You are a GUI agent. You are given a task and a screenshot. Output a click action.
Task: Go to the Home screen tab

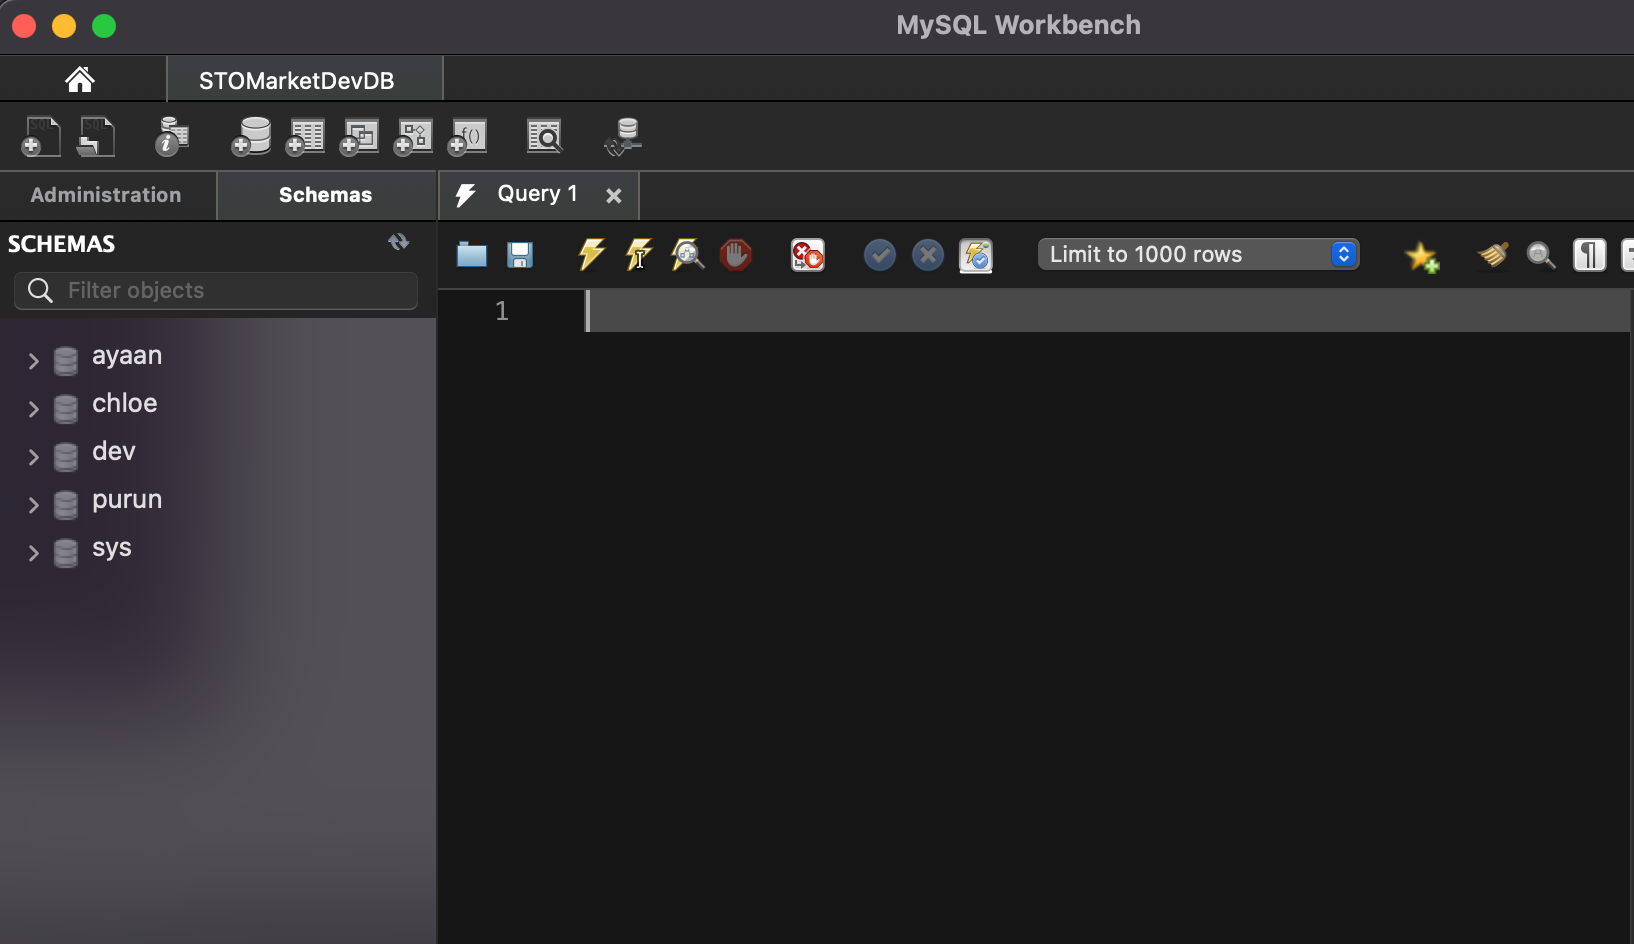[x=80, y=79]
